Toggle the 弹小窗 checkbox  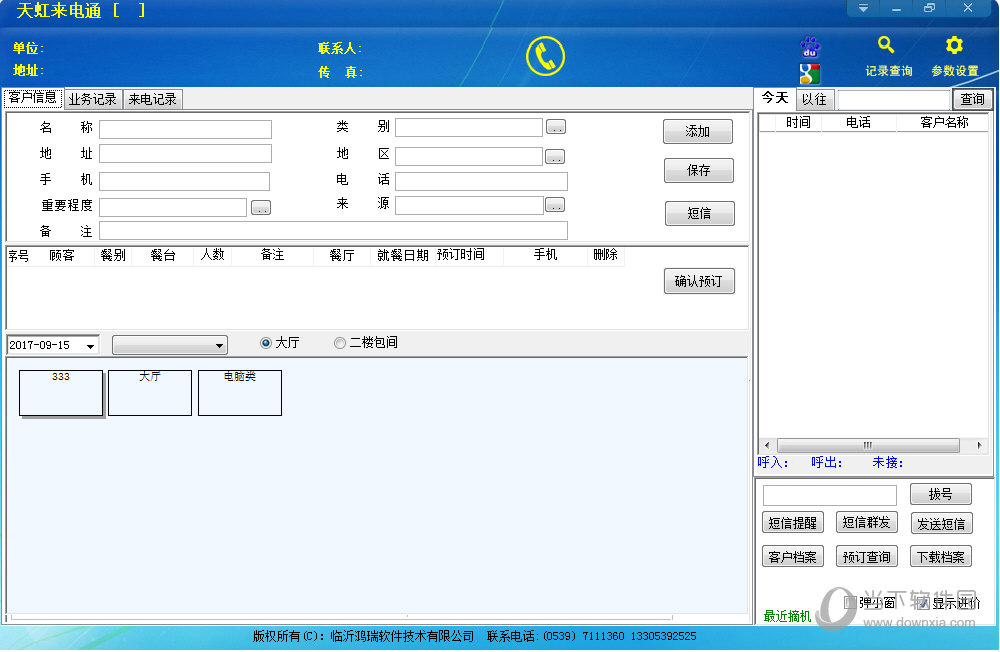click(850, 602)
